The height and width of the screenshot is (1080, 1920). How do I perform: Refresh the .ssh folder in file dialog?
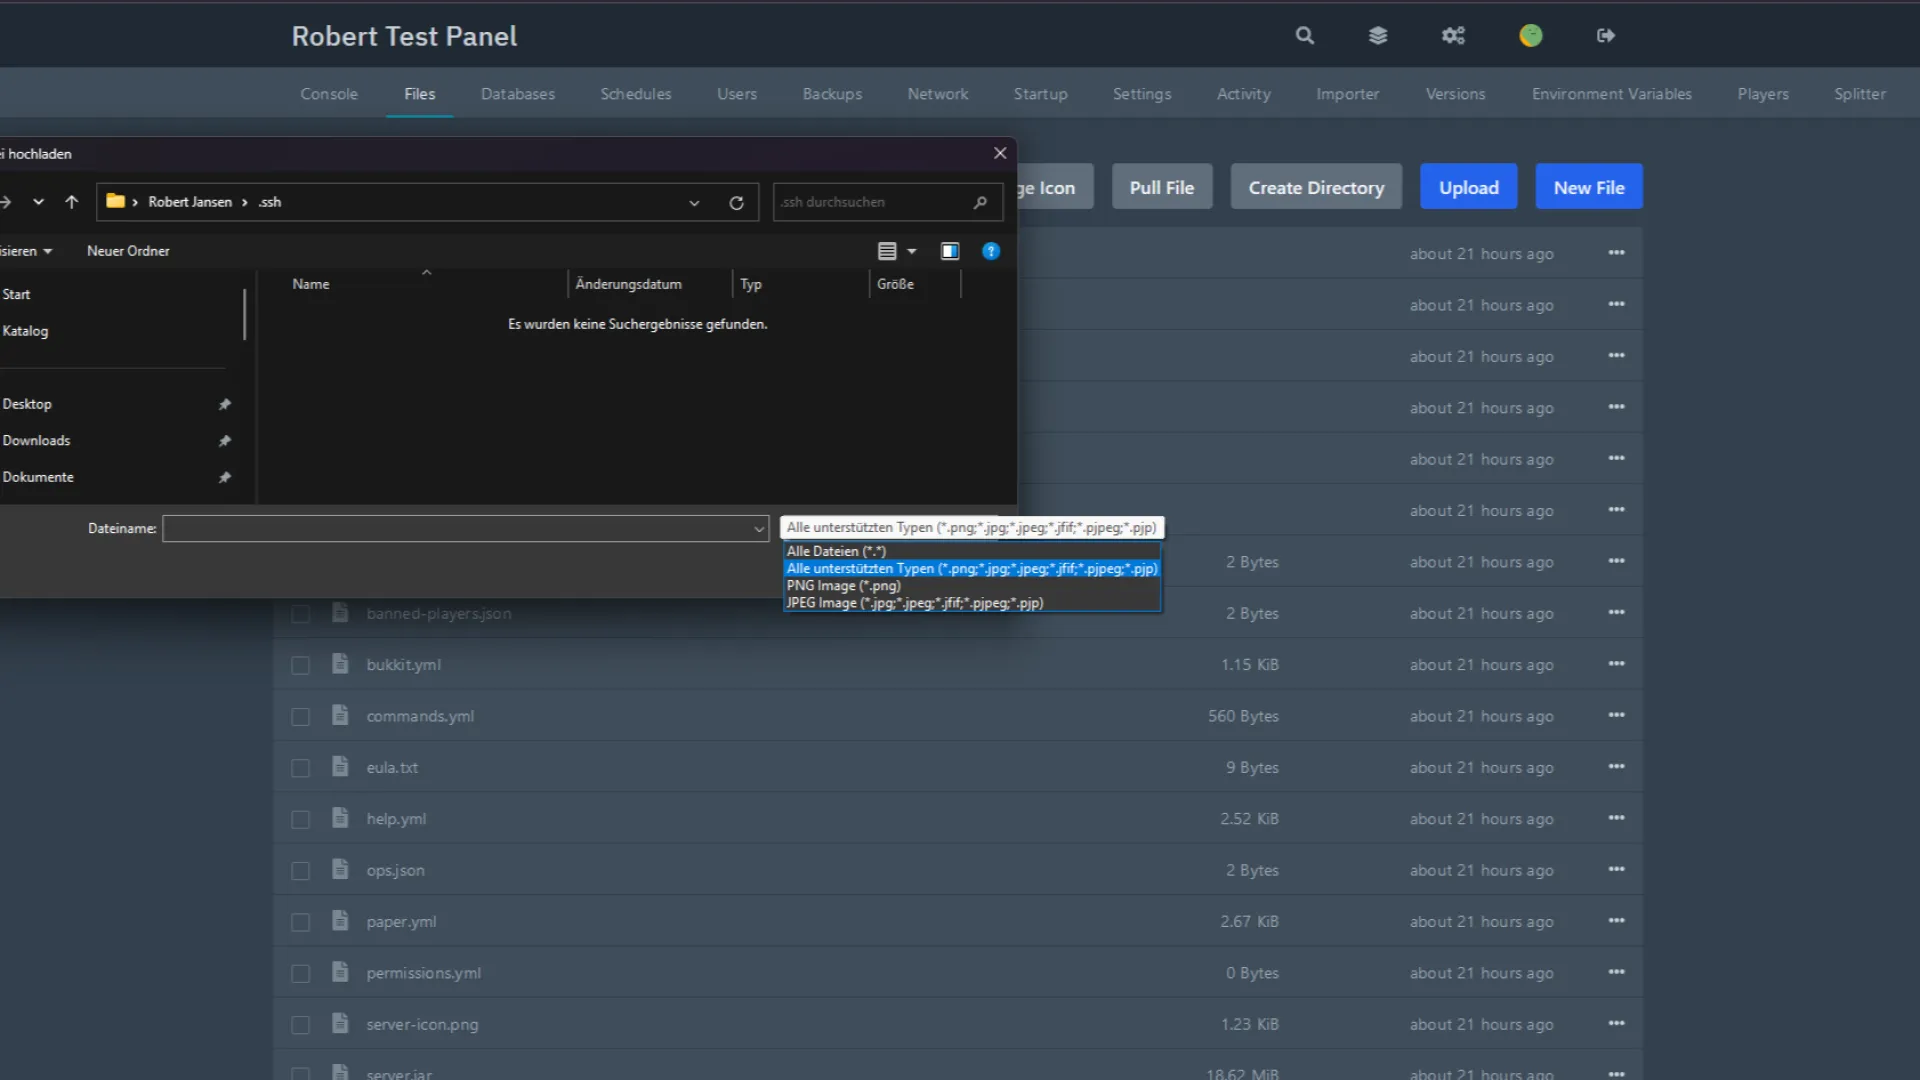(736, 203)
